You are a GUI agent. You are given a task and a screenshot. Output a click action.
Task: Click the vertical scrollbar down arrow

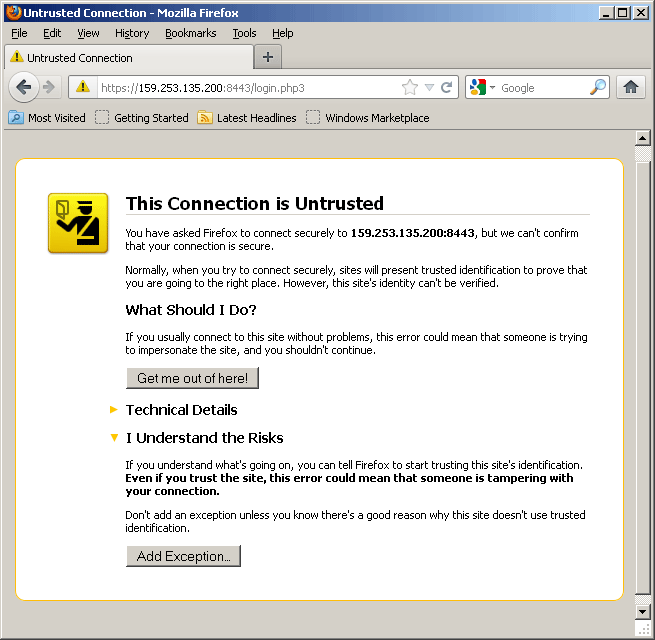pos(643,611)
